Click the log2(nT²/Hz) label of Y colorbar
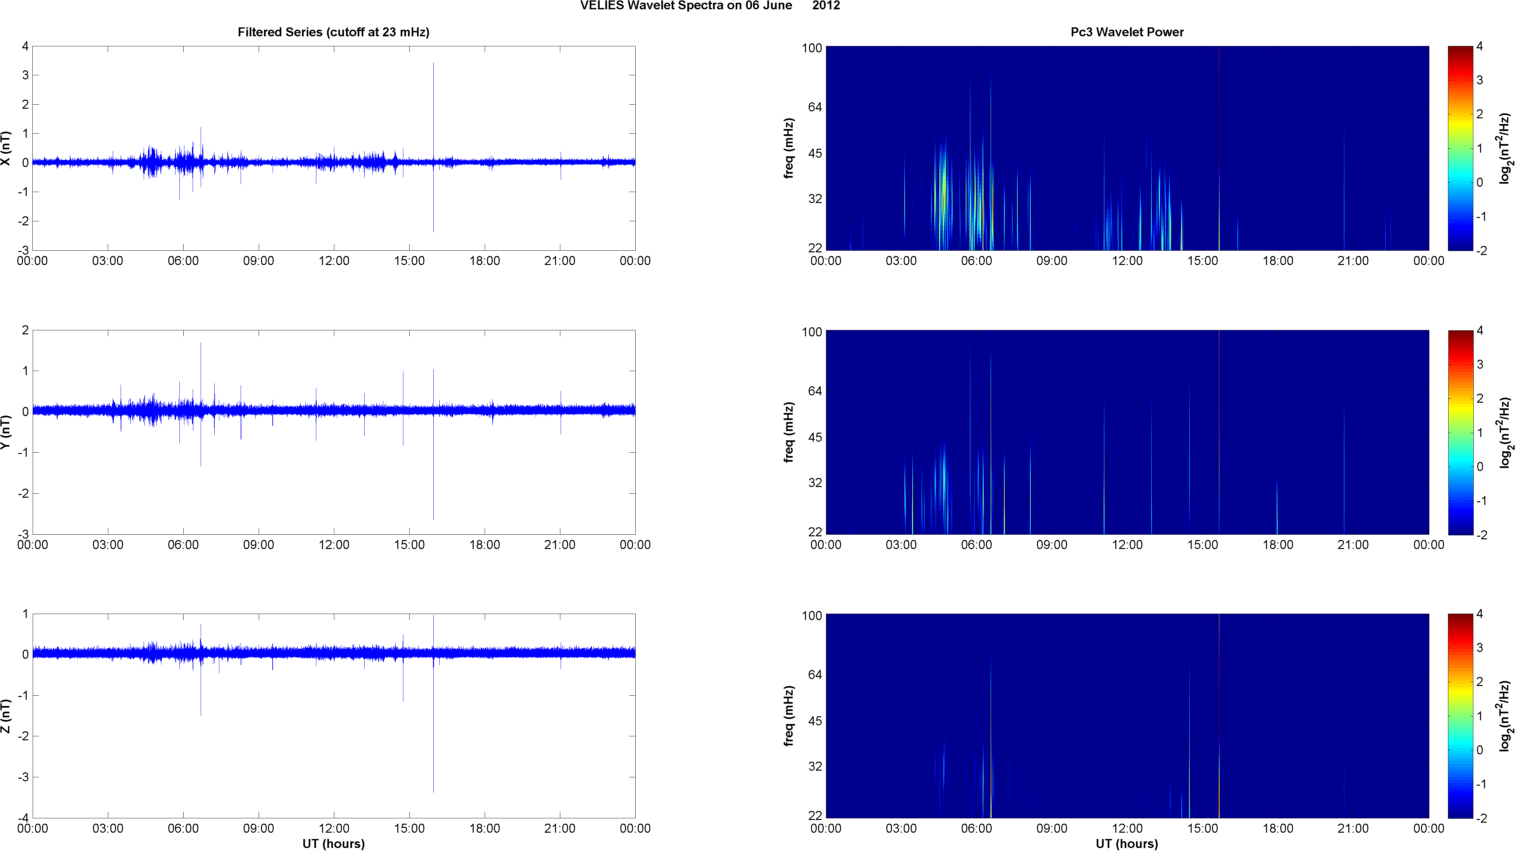 click(1505, 432)
